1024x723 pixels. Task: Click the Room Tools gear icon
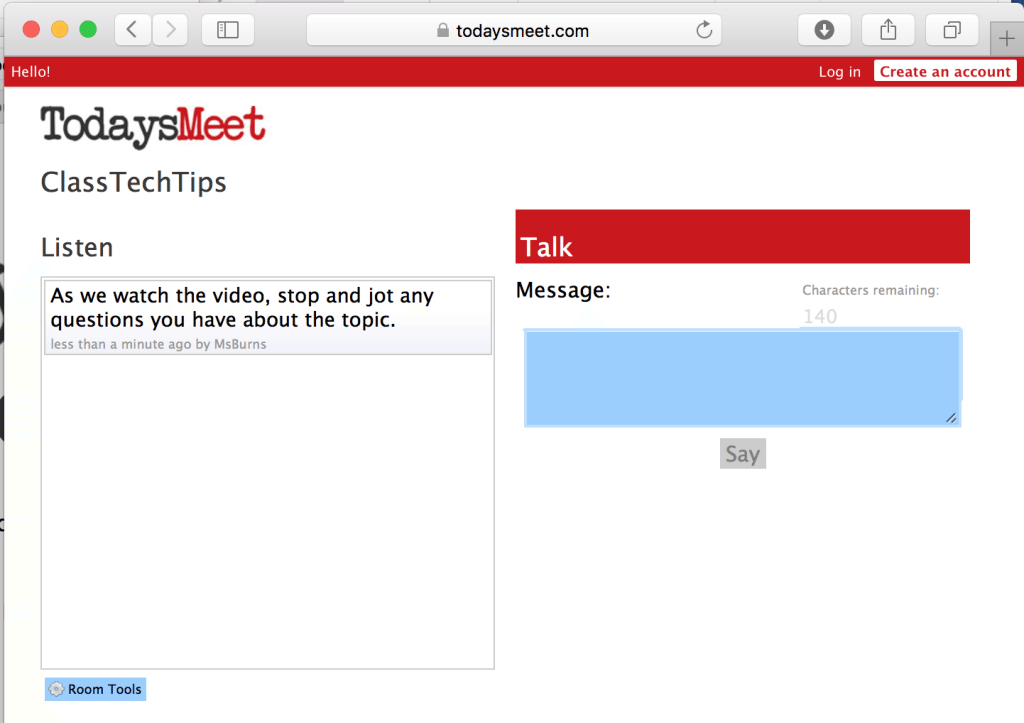[56, 689]
